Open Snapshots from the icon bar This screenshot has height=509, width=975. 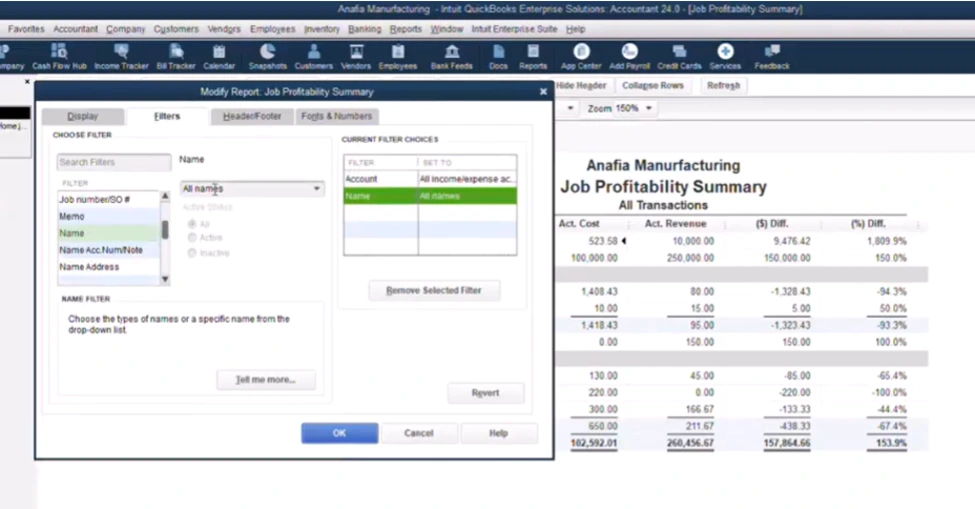[x=267, y=57]
